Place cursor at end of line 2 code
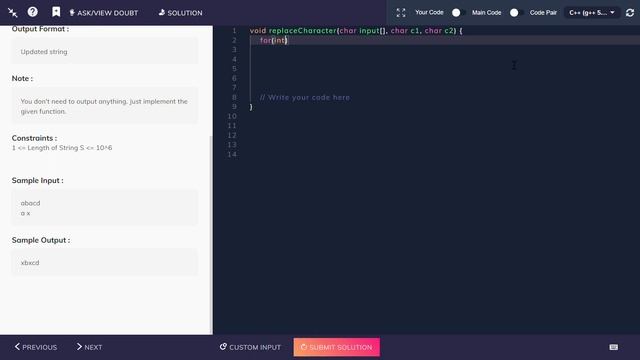Viewport: 640px width, 360px height. pyautogui.click(x=288, y=40)
